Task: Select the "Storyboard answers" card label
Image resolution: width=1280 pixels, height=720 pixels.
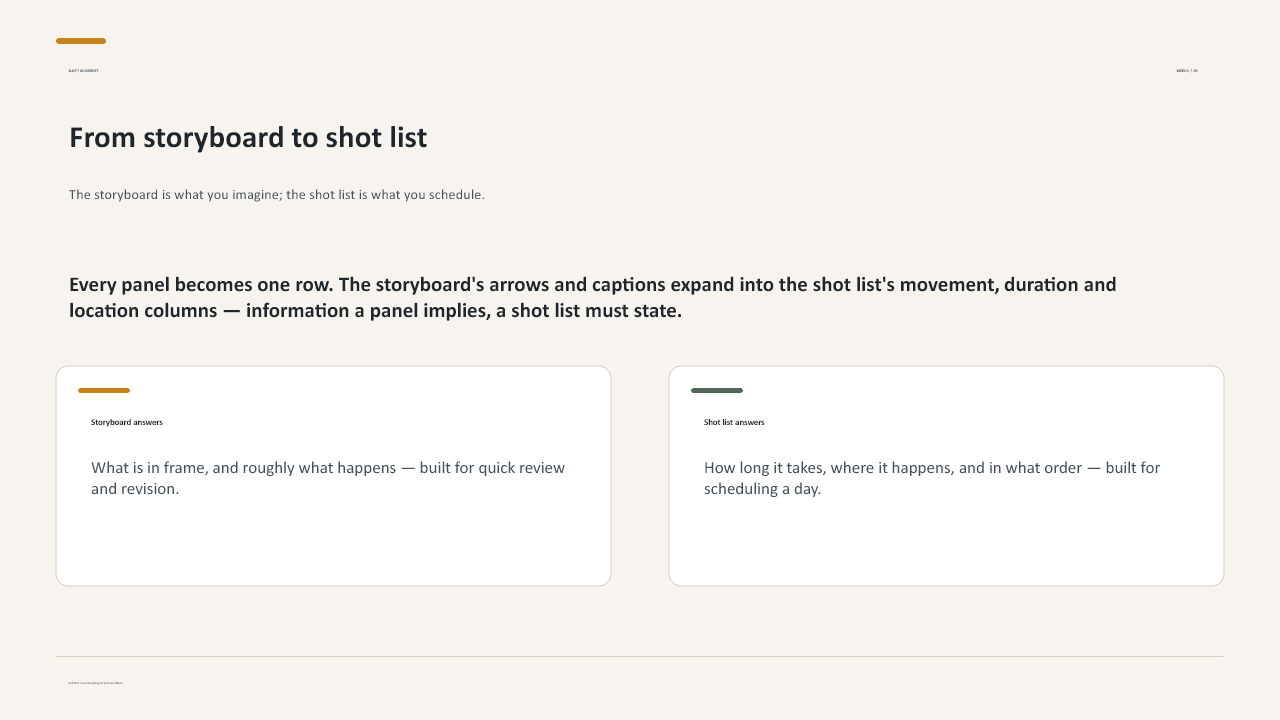Action: click(127, 422)
